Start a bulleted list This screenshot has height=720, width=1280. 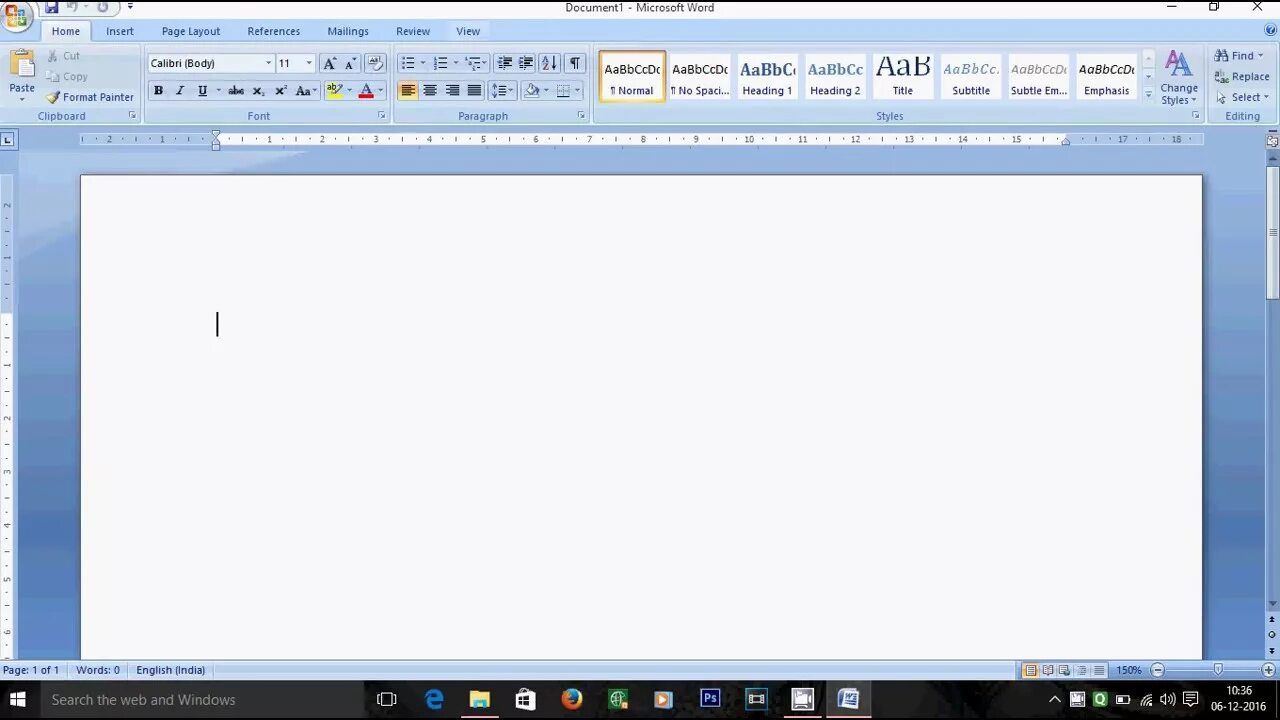pyautogui.click(x=408, y=63)
